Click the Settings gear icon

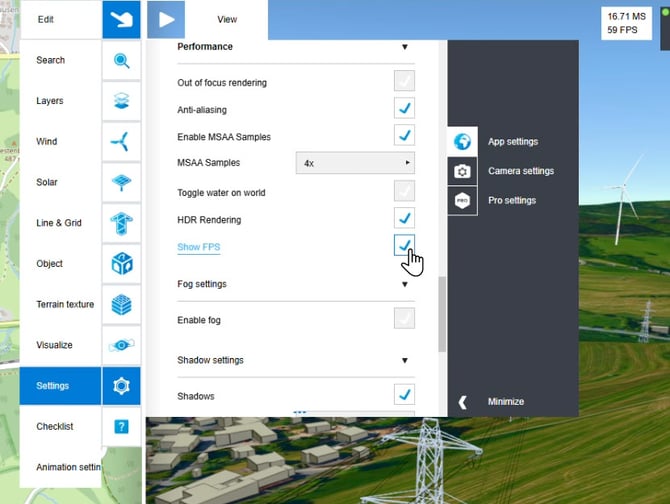tap(122, 386)
